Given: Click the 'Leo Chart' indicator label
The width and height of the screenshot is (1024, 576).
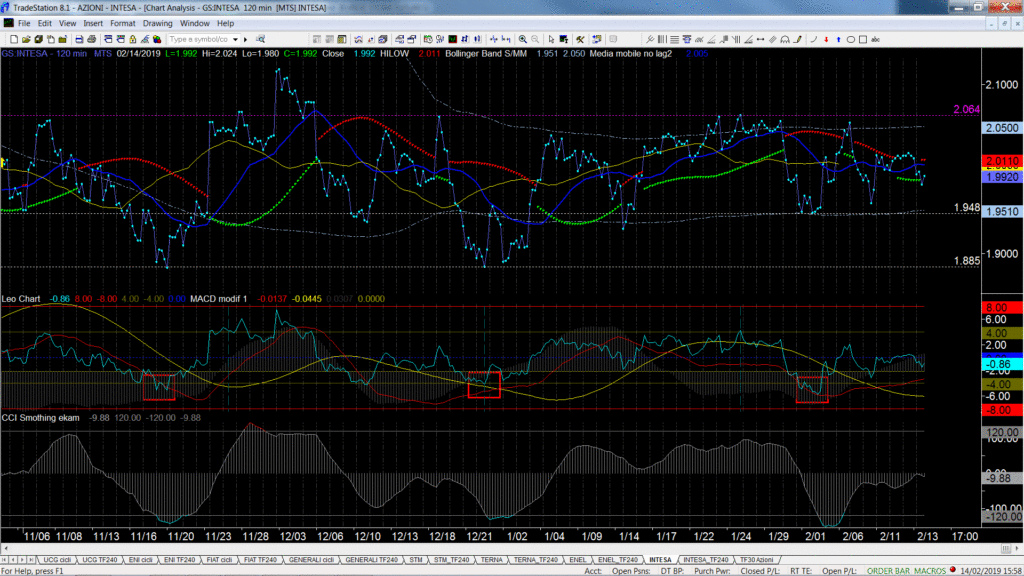Looking at the screenshot, I should (x=21, y=298).
